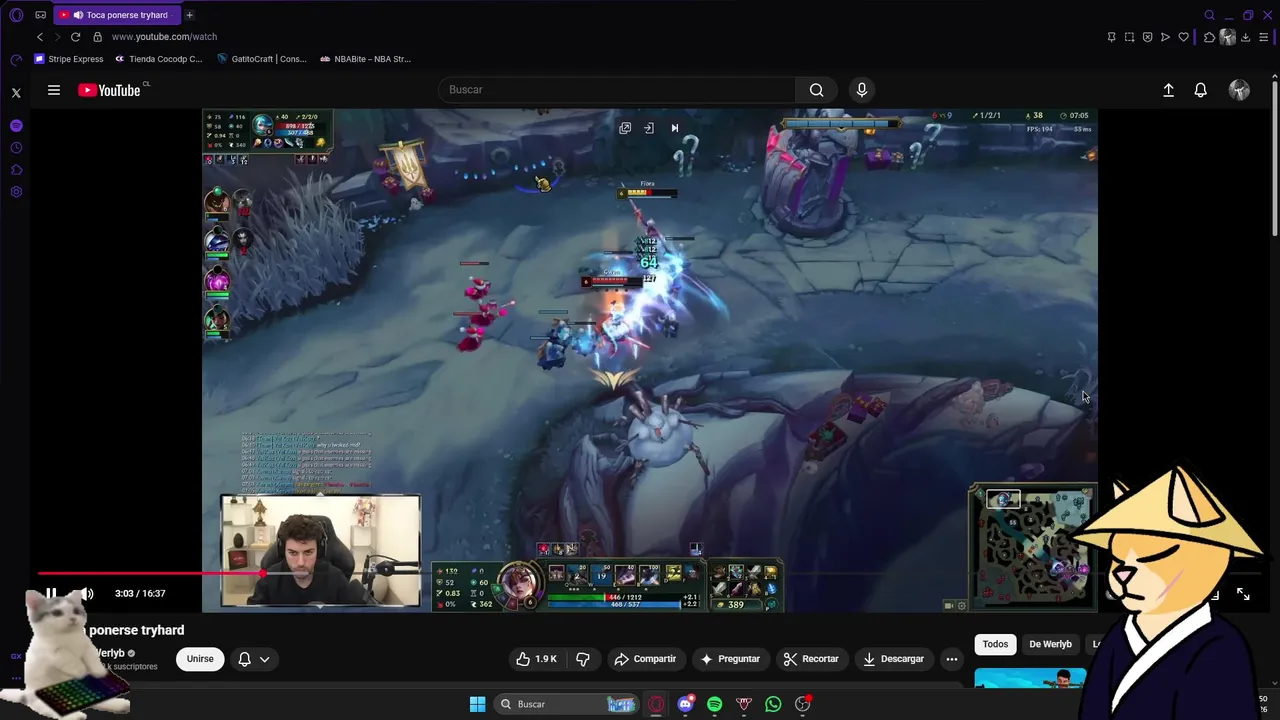1280x720 pixels.
Task: Open YouTube upload/create button
Action: click(1168, 90)
